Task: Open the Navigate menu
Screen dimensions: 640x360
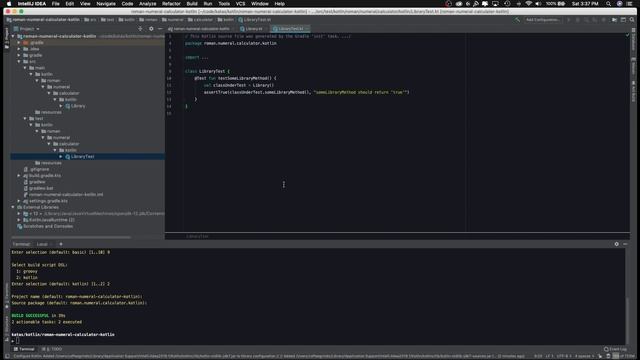Action: (x=106, y=4)
